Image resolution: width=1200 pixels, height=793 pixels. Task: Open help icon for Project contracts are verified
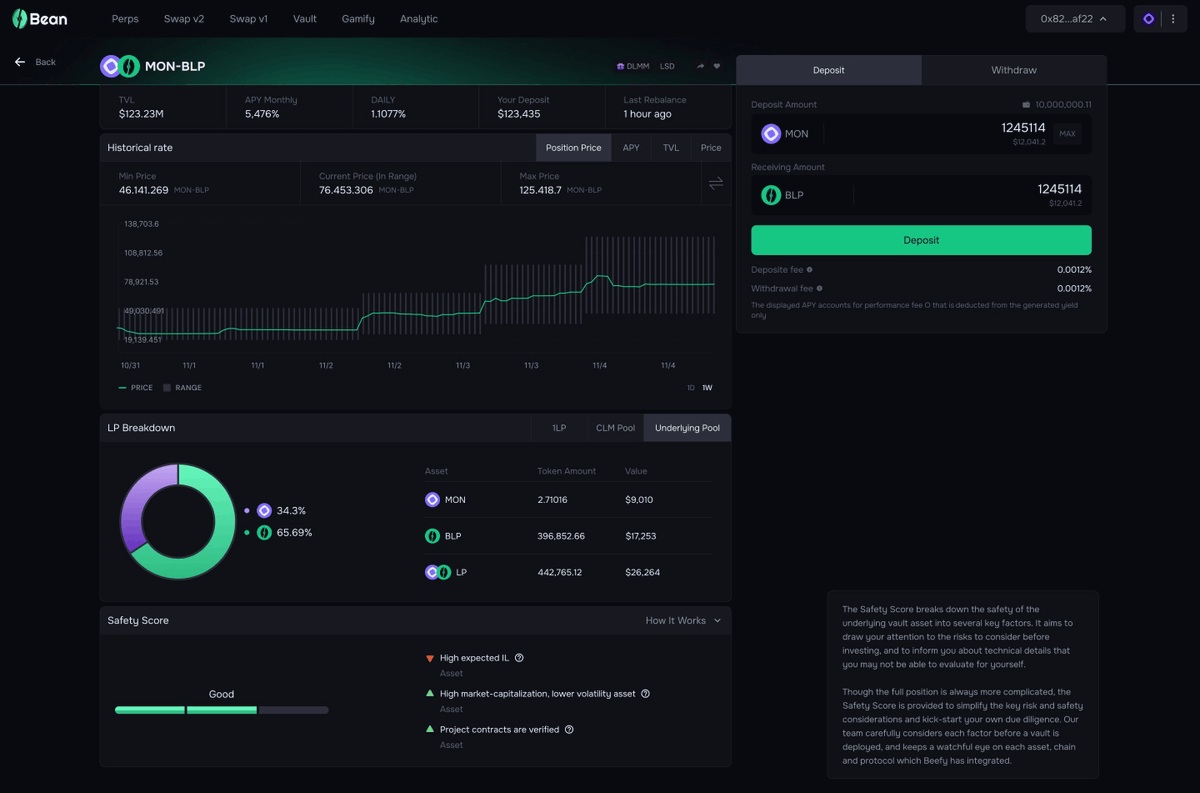[569, 730]
